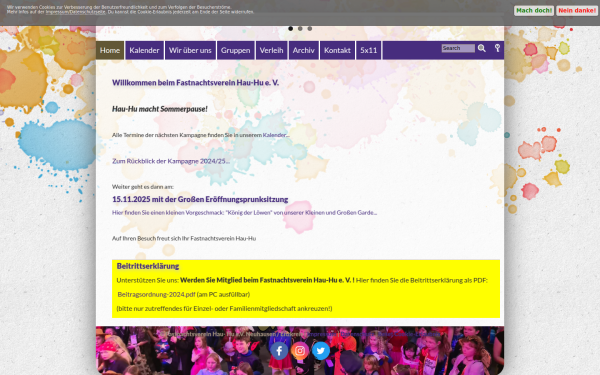Click the Datenschutz link in footer

tap(357, 334)
